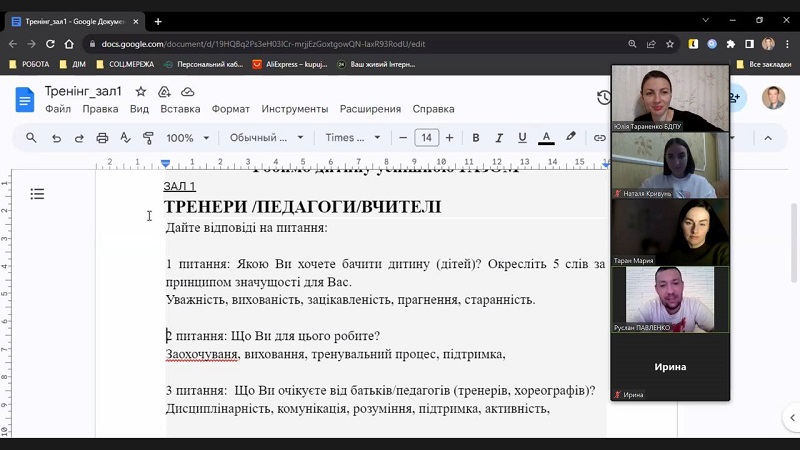Open the РОБОТА bookmarks folder
Image resolution: width=800 pixels, height=450 pixels.
click(x=30, y=64)
